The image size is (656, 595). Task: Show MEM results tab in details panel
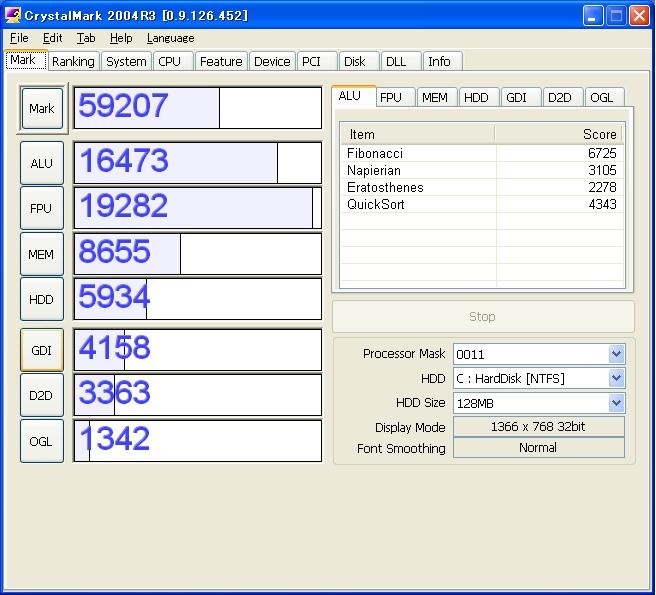pos(436,97)
